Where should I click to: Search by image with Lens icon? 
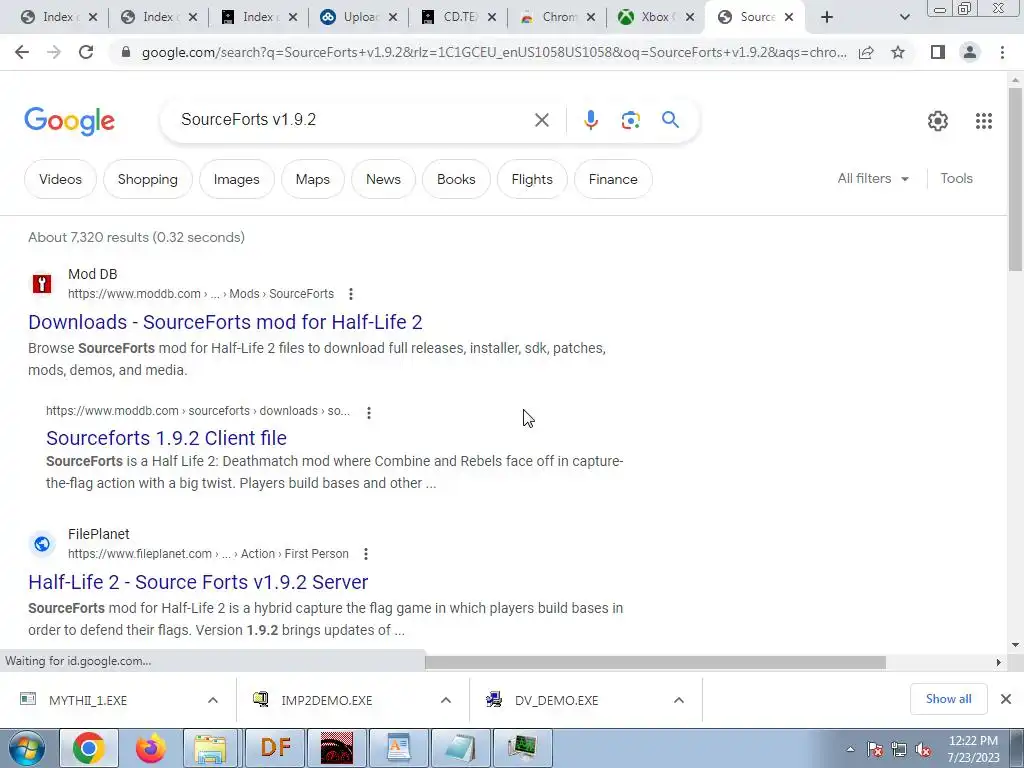click(x=630, y=120)
